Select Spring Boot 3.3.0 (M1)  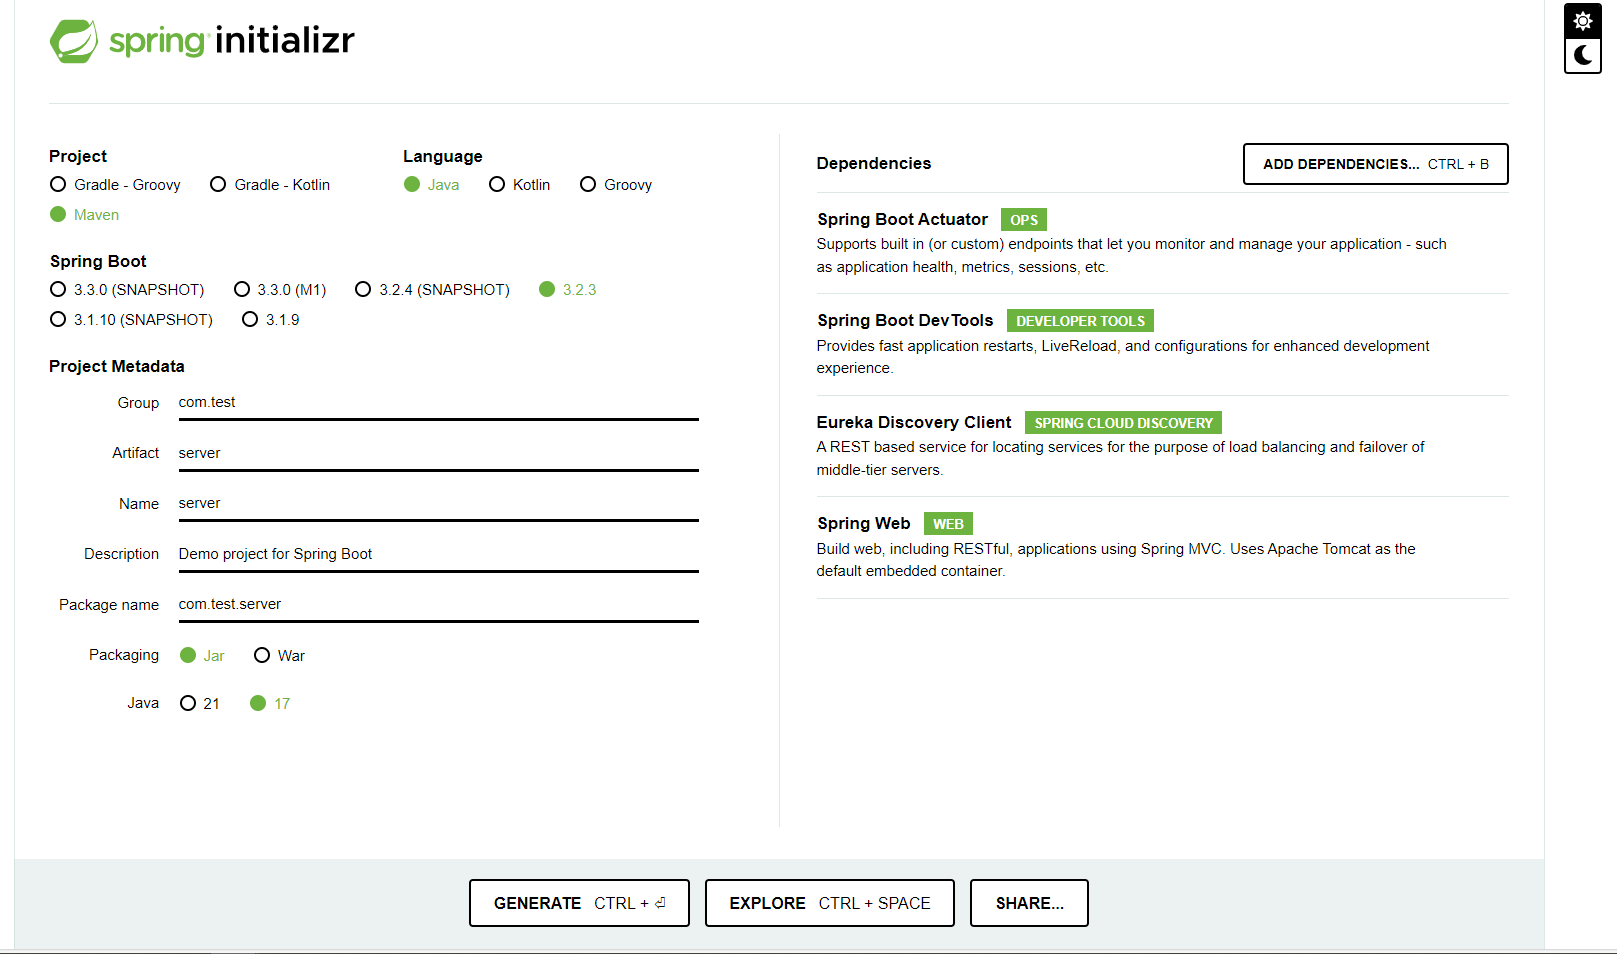point(280,290)
